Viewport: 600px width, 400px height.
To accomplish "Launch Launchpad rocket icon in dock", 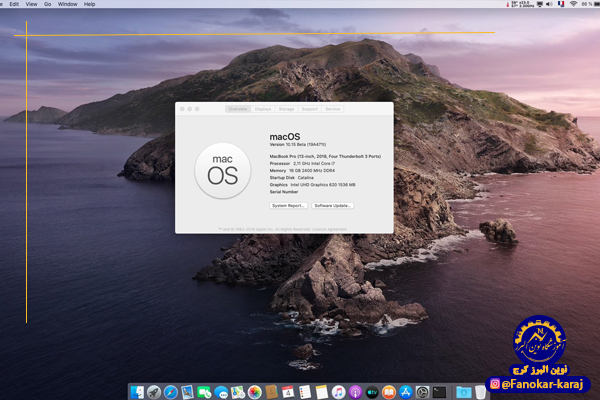I will (x=154, y=392).
